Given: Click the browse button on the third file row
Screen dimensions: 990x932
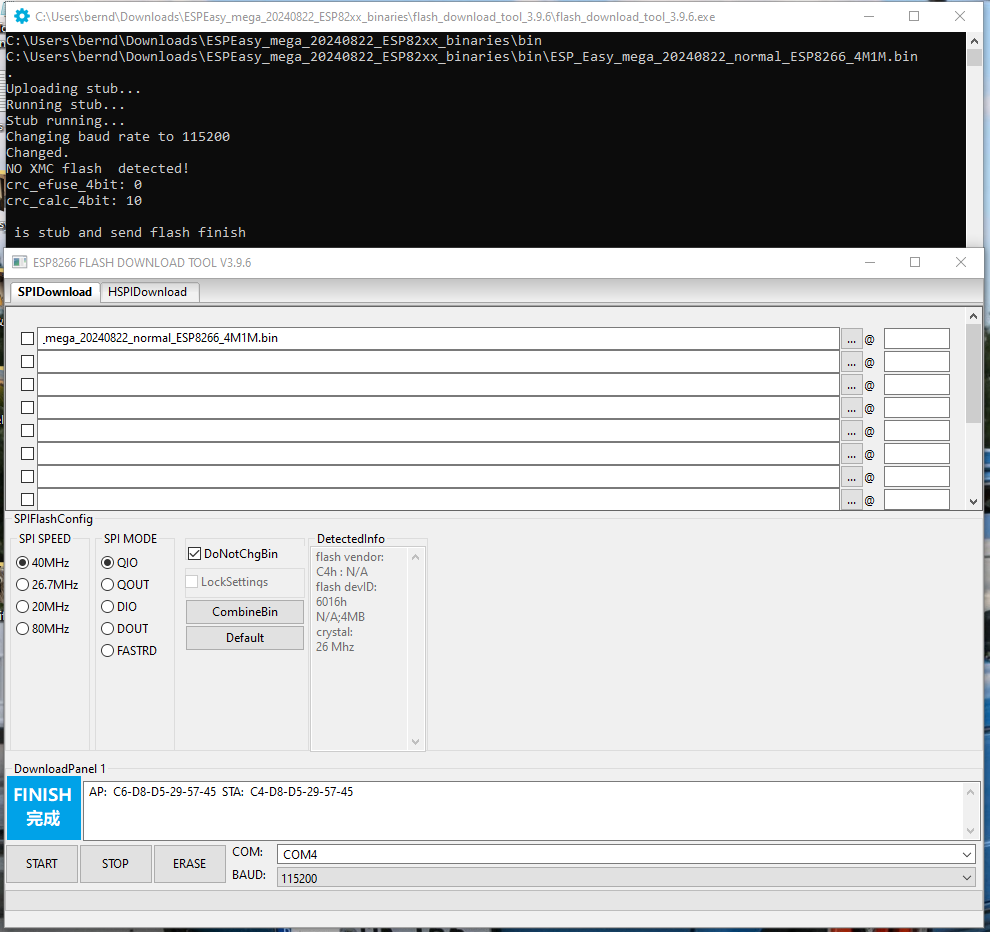Looking at the screenshot, I should coord(851,385).
